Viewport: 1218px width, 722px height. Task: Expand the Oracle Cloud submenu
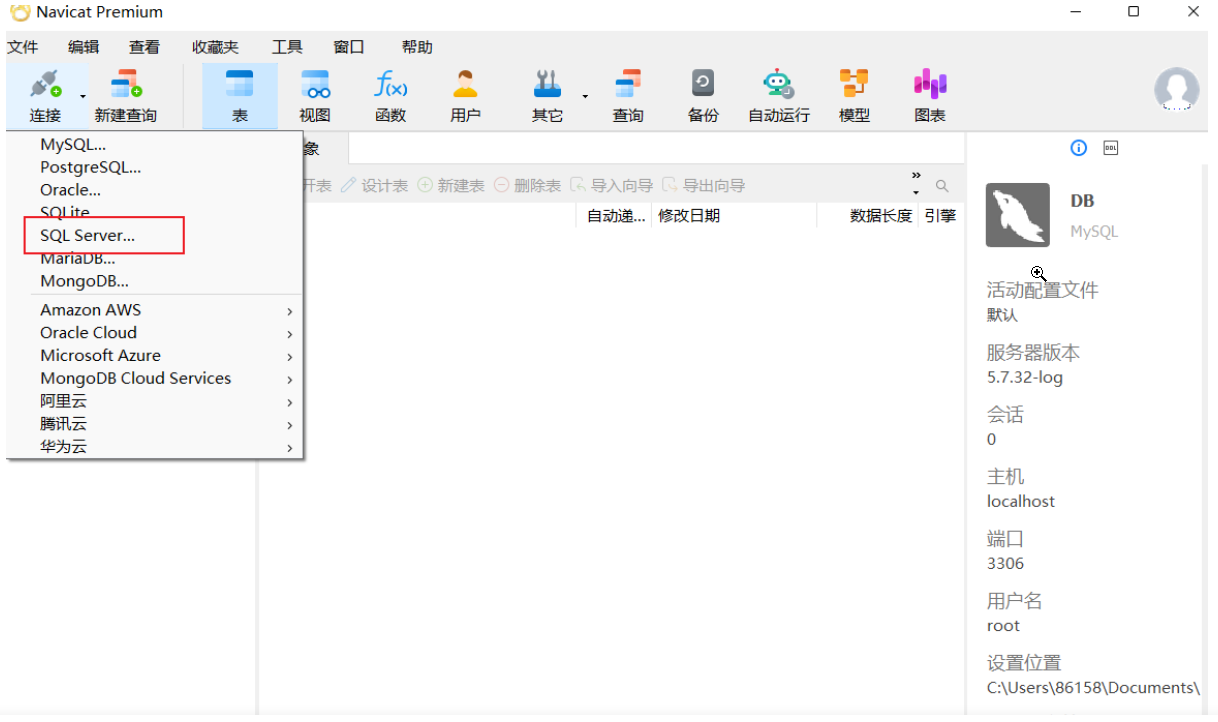[x=155, y=333]
